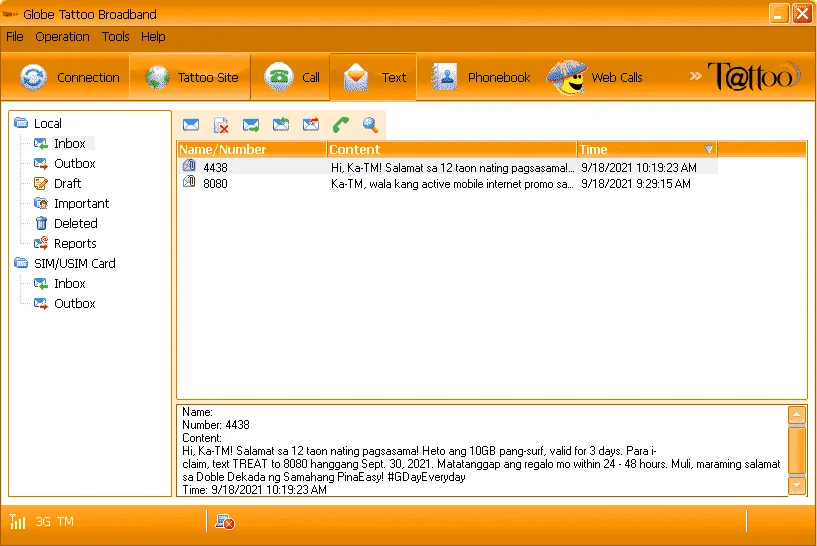Click the 'Ka-TM, wala kang active' content cell
The height and width of the screenshot is (546, 817).
452,184
